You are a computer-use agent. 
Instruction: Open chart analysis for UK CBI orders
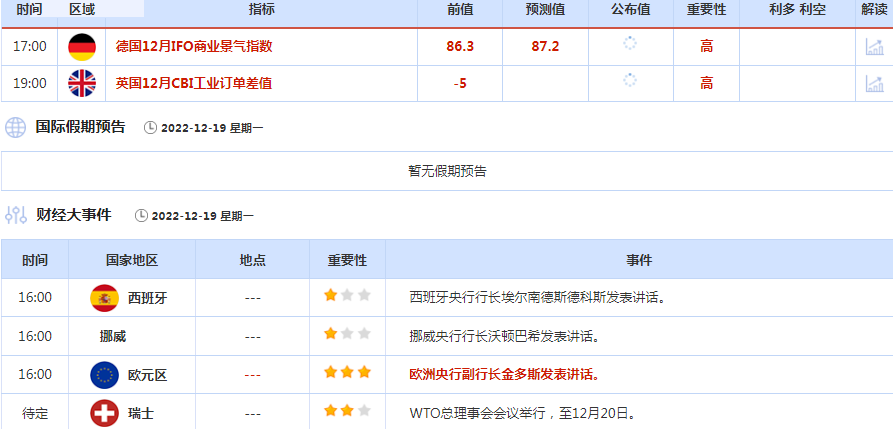[x=873, y=83]
